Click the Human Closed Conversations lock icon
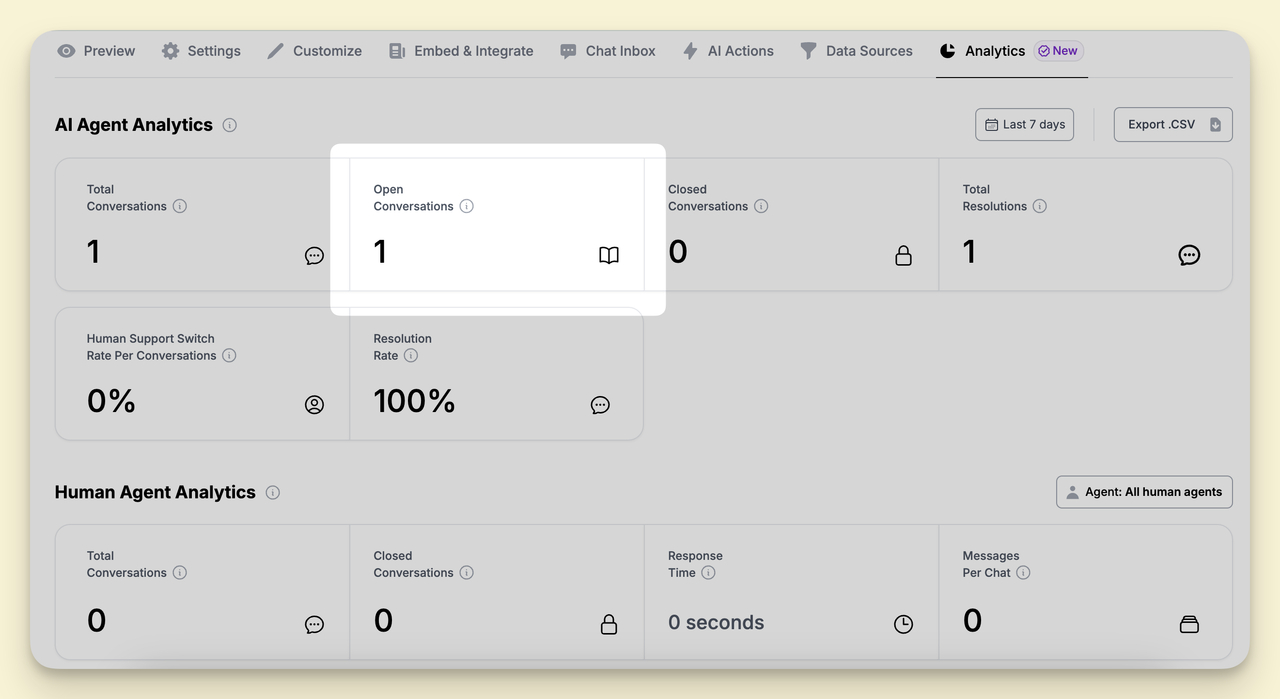This screenshot has height=699, width=1280. 609,624
